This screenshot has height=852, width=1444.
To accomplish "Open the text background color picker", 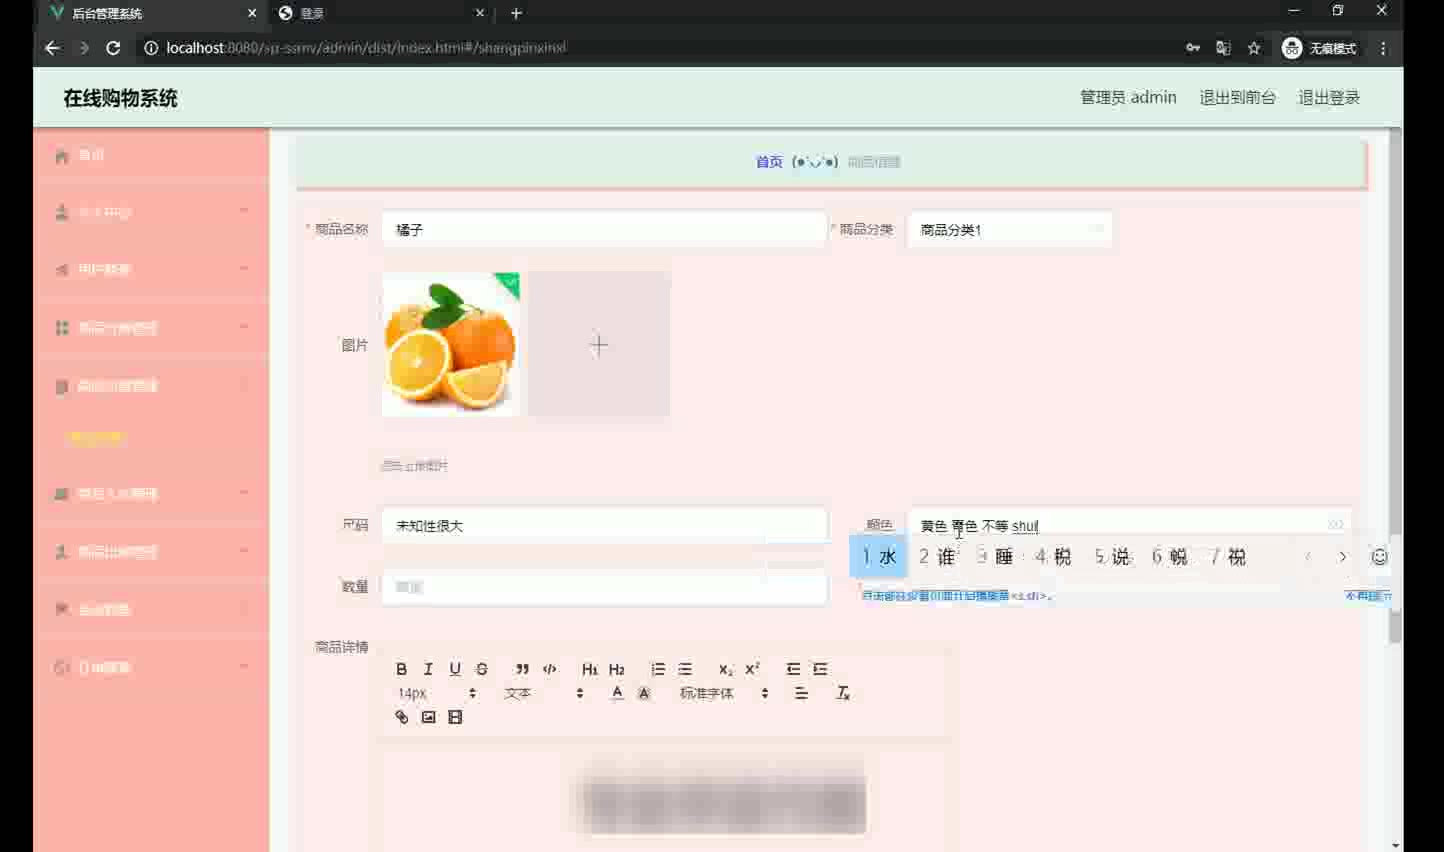I will [644, 693].
